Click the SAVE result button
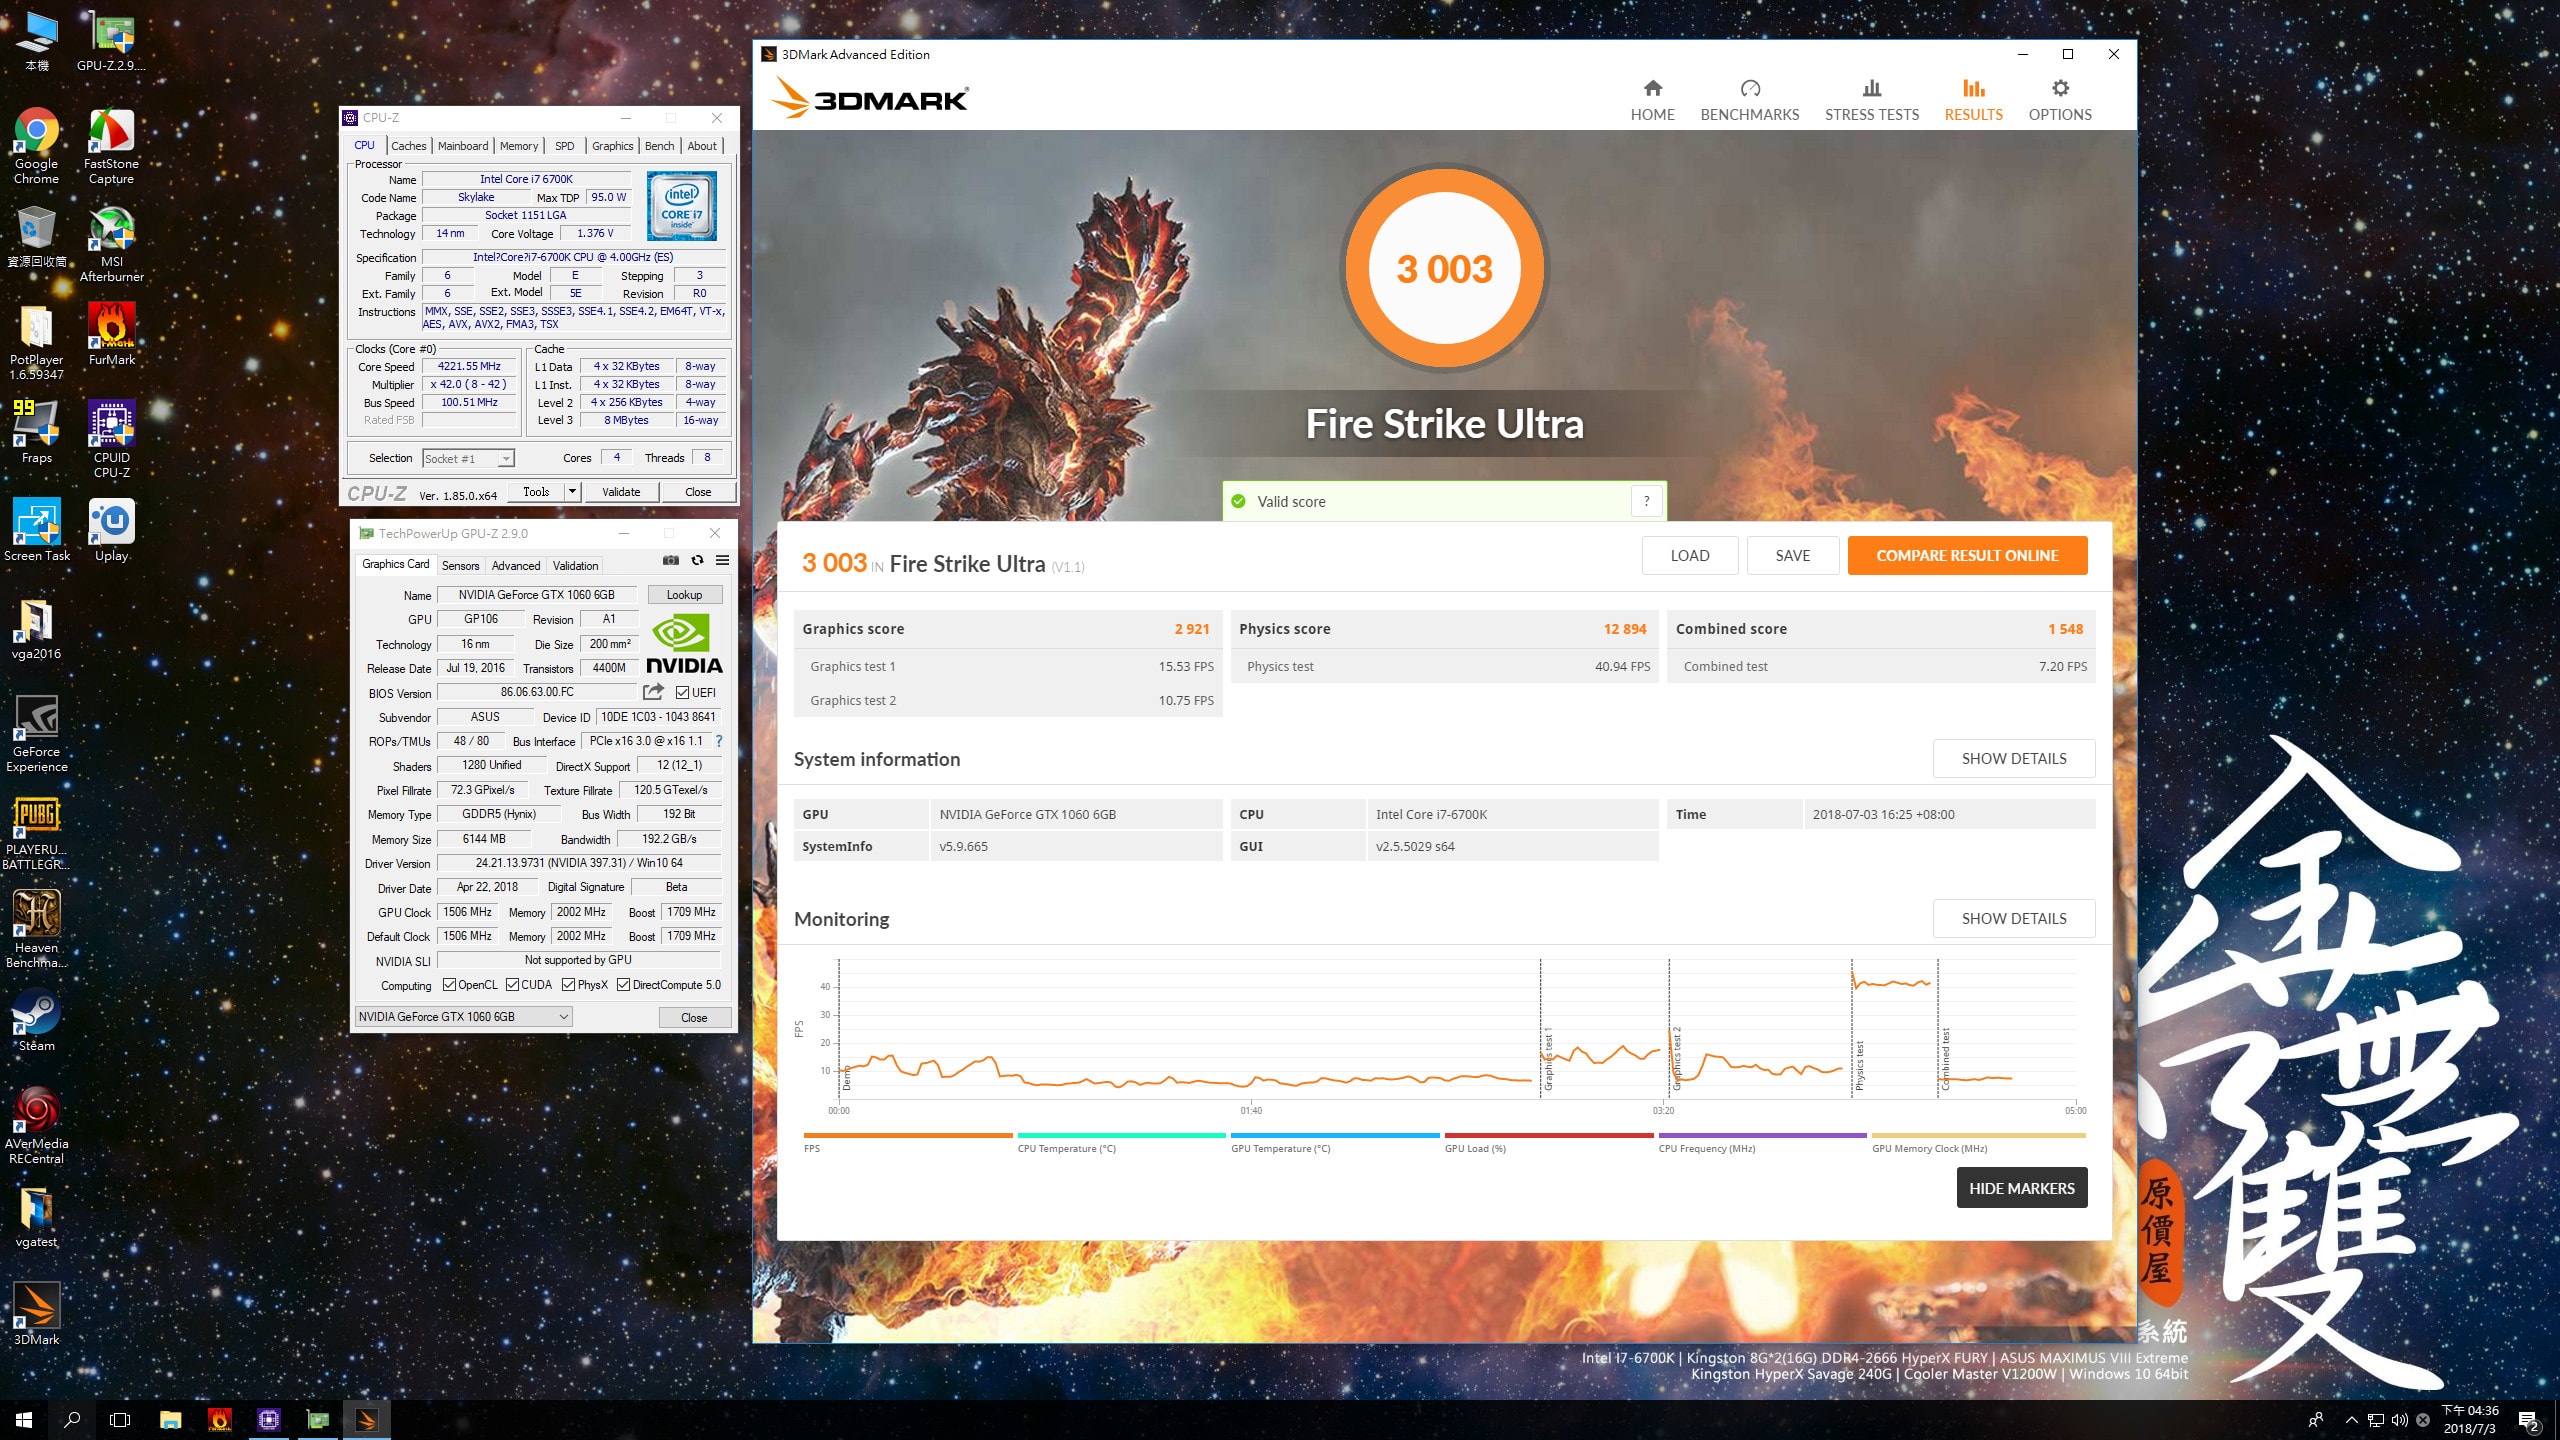This screenshot has width=2560, height=1440. pyautogui.click(x=1793, y=555)
